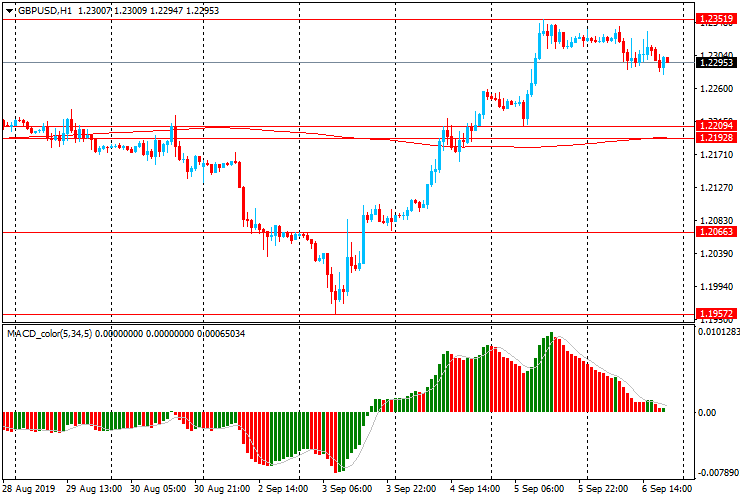Screen dimensions: 740x500
Task: Click the 1.20830 price axis value
Action: tap(716, 221)
